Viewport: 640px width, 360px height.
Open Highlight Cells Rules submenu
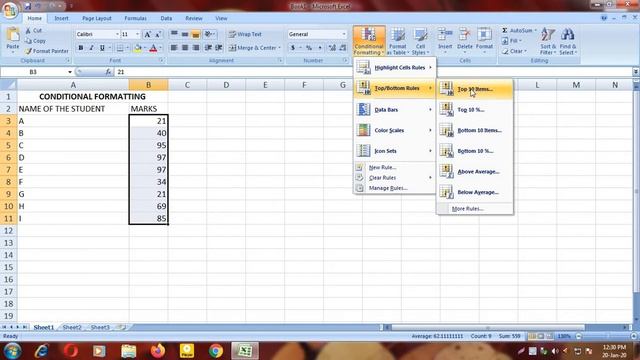395,67
